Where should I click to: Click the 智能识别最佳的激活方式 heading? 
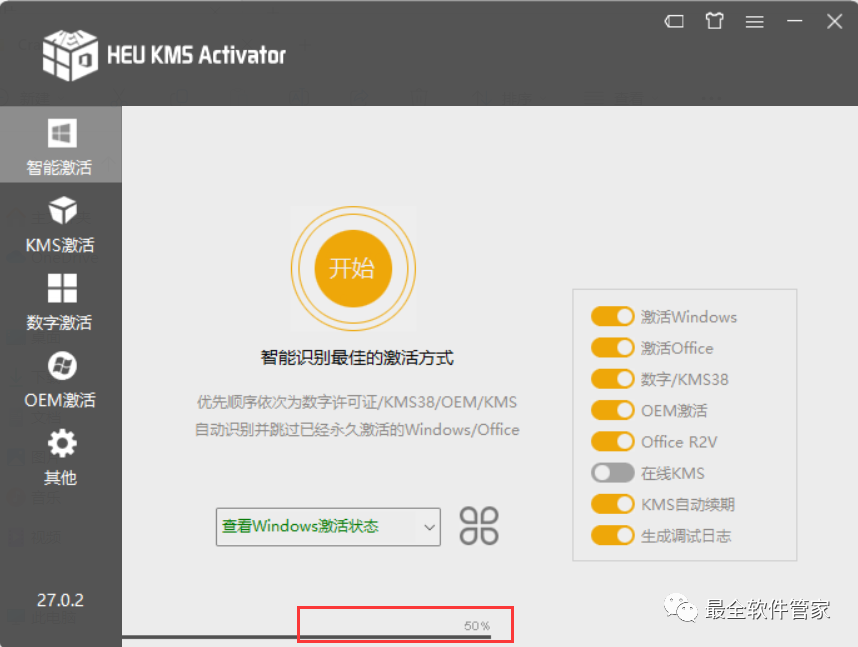coord(357,358)
